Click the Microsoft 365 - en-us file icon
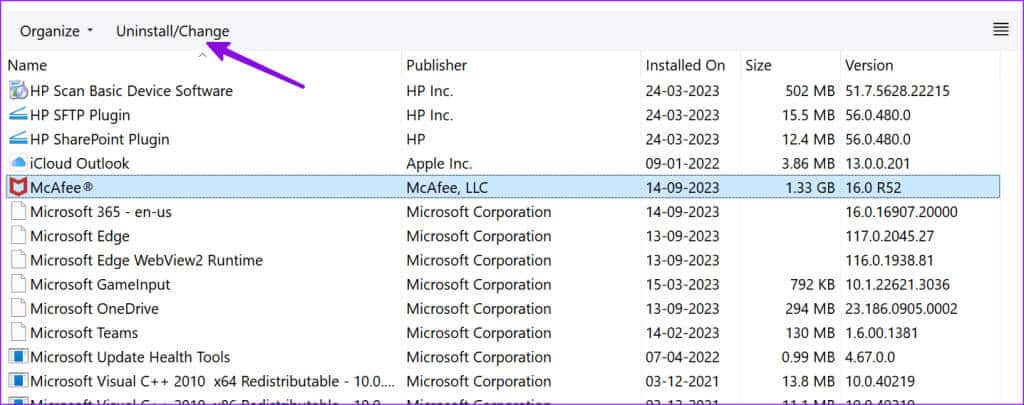Viewport: 1024px width, 405px height. coord(19,212)
